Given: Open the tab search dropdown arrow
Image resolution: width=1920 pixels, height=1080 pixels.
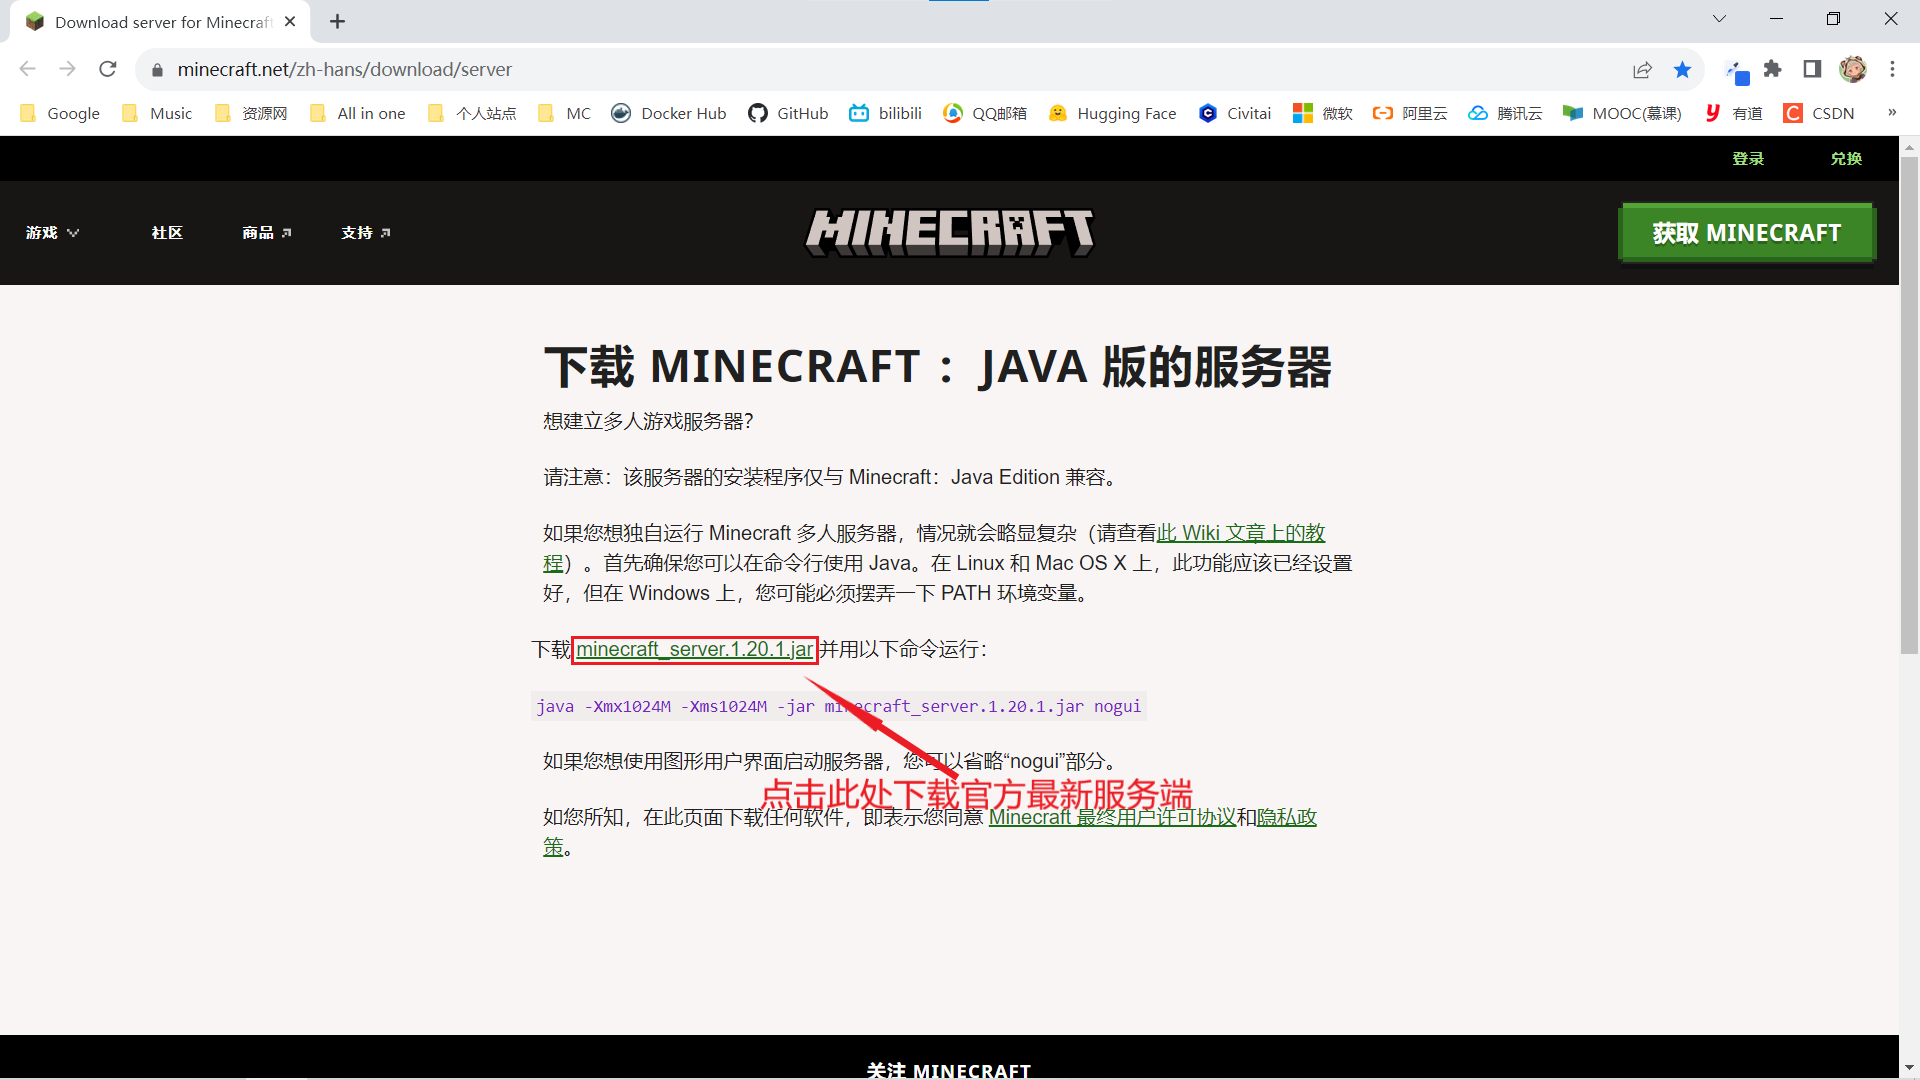Looking at the screenshot, I should click(x=1719, y=19).
